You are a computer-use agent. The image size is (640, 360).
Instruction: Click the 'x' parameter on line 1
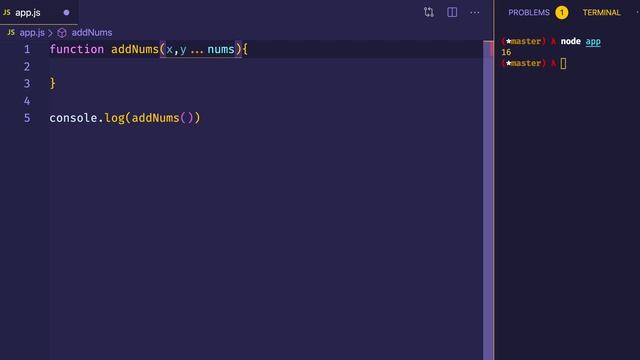(169, 50)
